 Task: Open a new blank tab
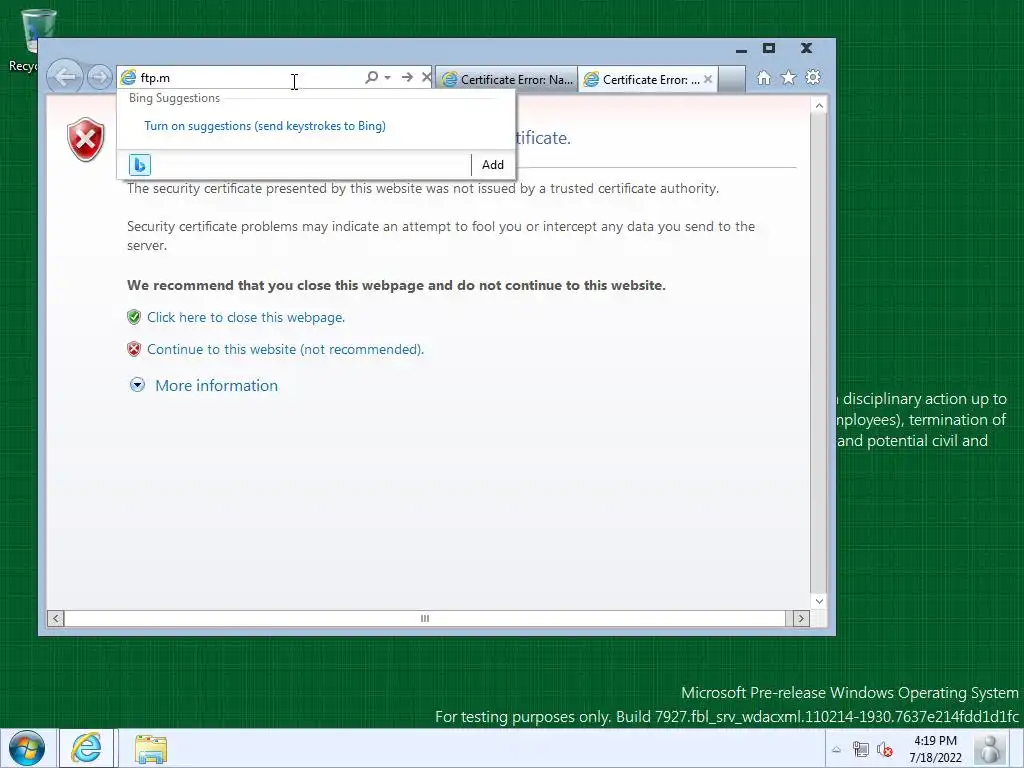pos(732,79)
